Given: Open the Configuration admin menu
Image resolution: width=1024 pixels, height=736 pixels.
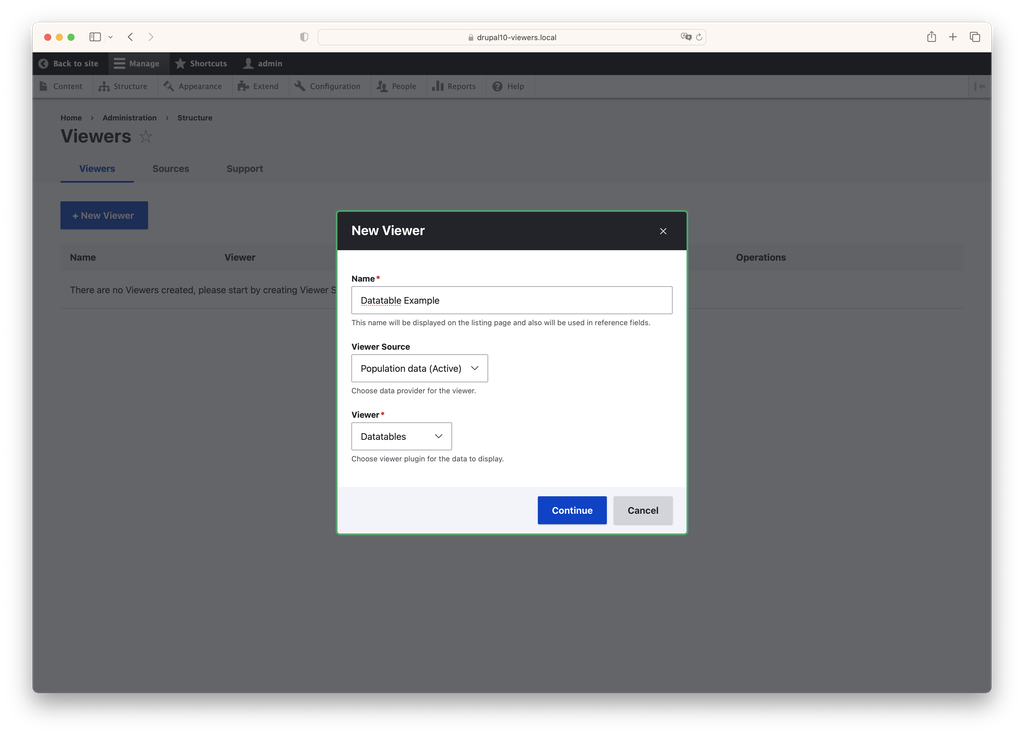Looking at the screenshot, I should (x=327, y=86).
